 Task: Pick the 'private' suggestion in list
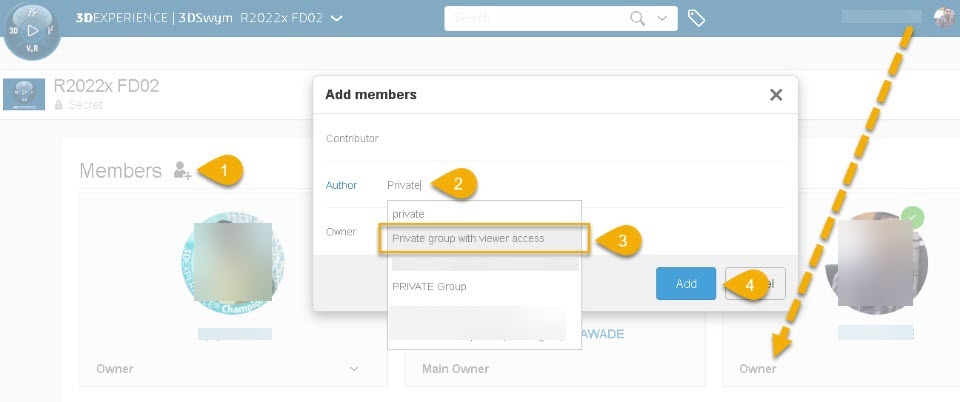point(408,214)
